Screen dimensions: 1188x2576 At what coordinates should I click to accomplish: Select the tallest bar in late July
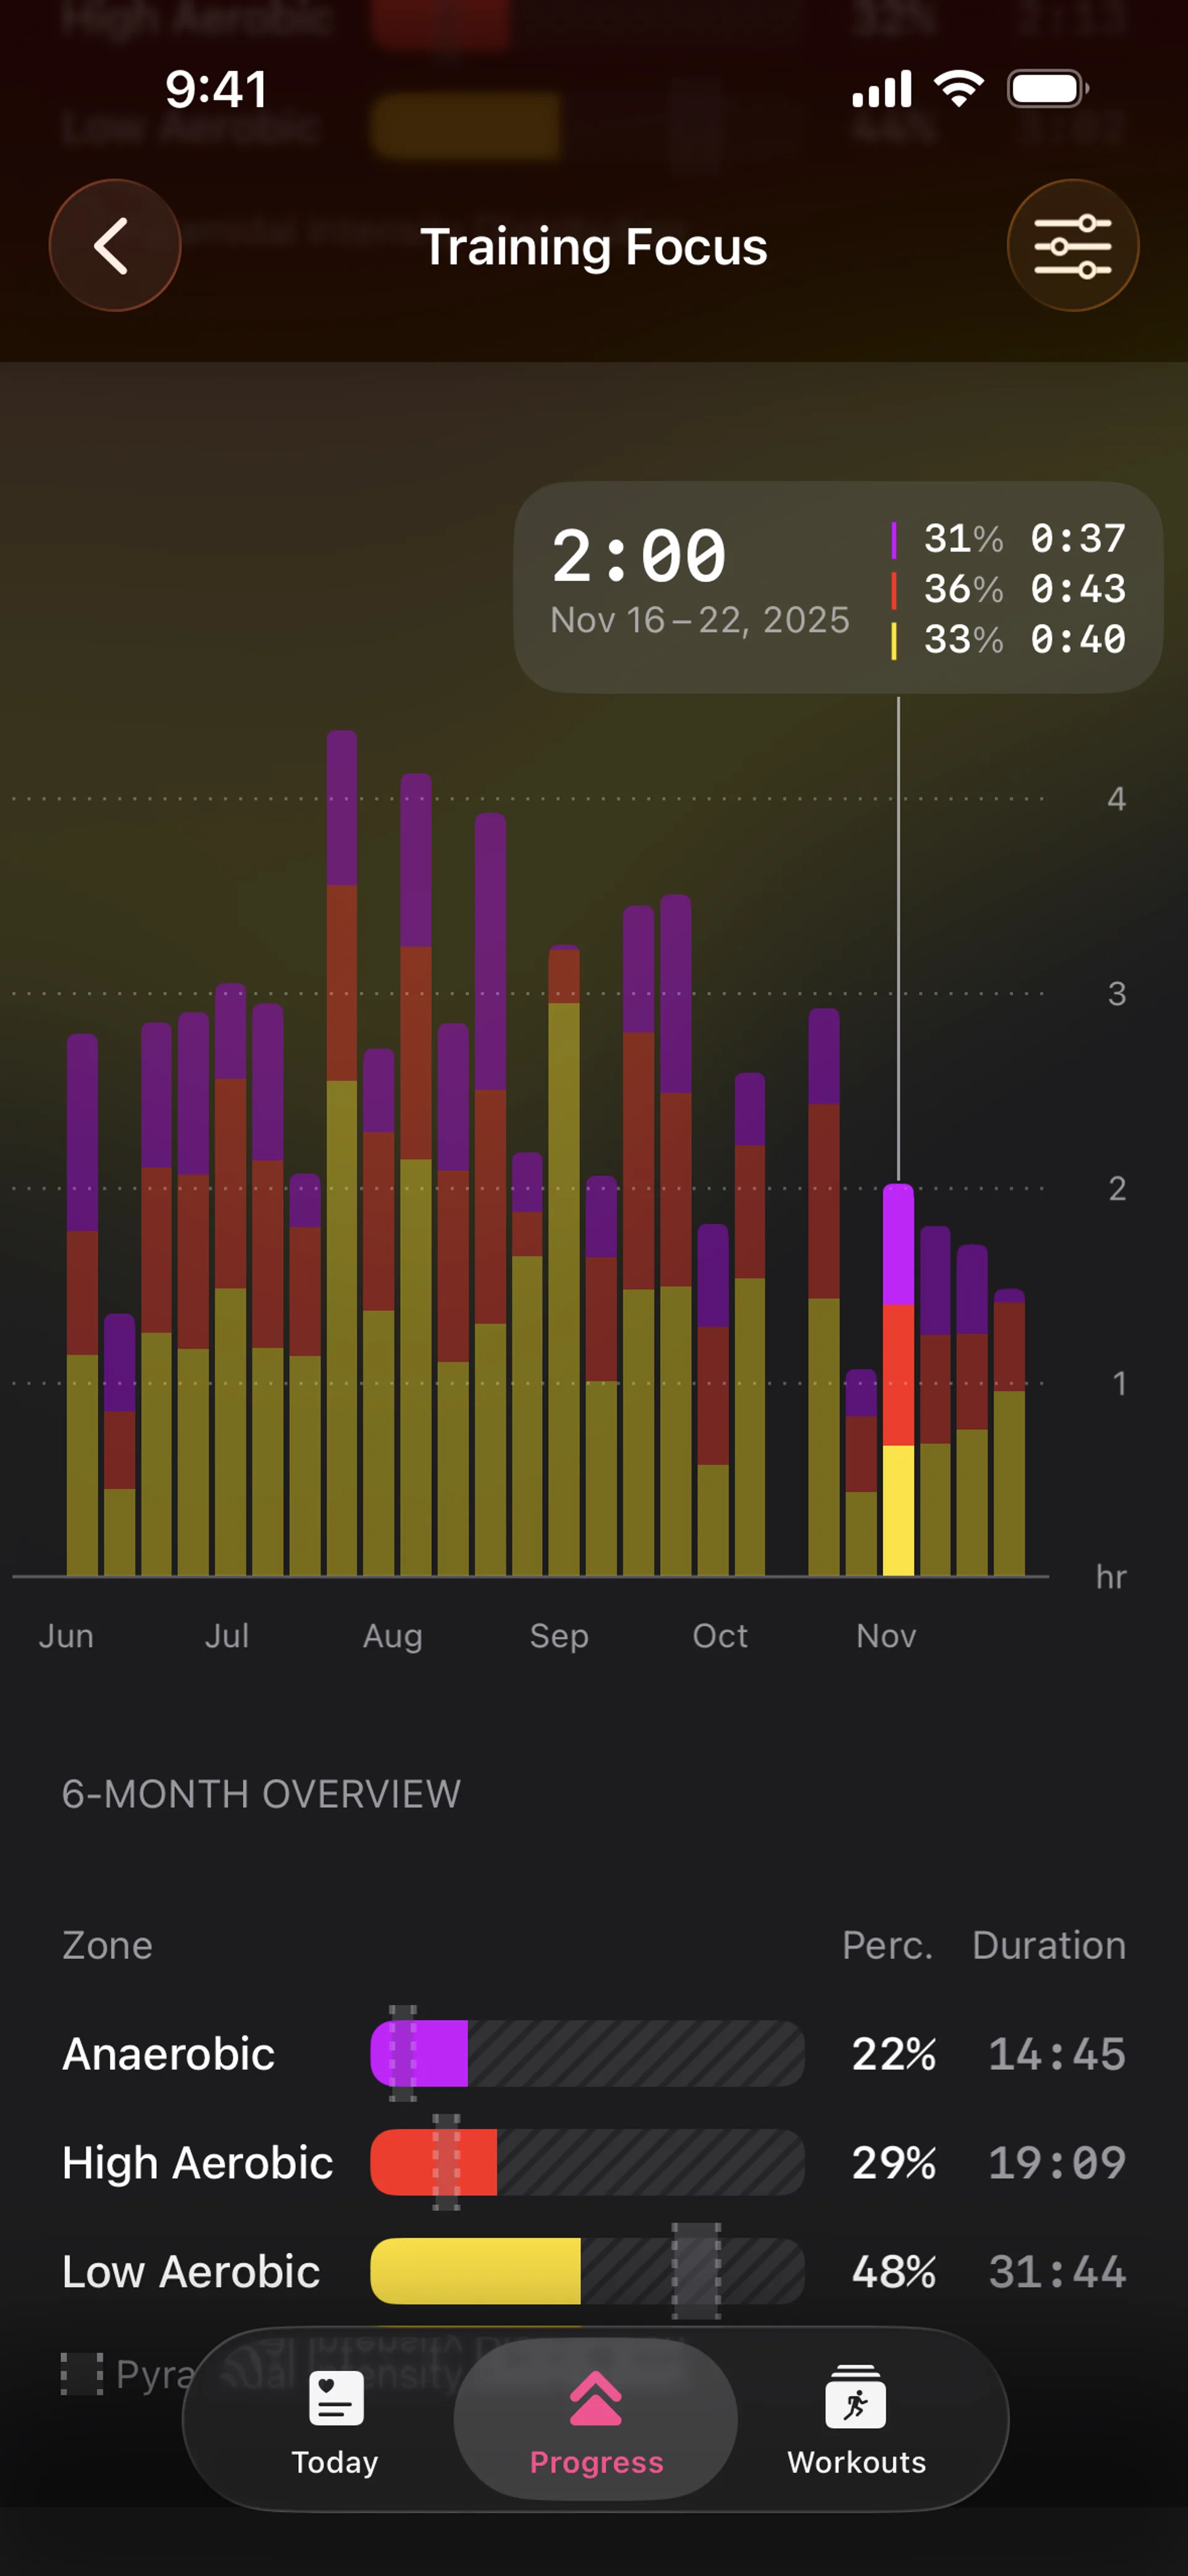tap(342, 1150)
